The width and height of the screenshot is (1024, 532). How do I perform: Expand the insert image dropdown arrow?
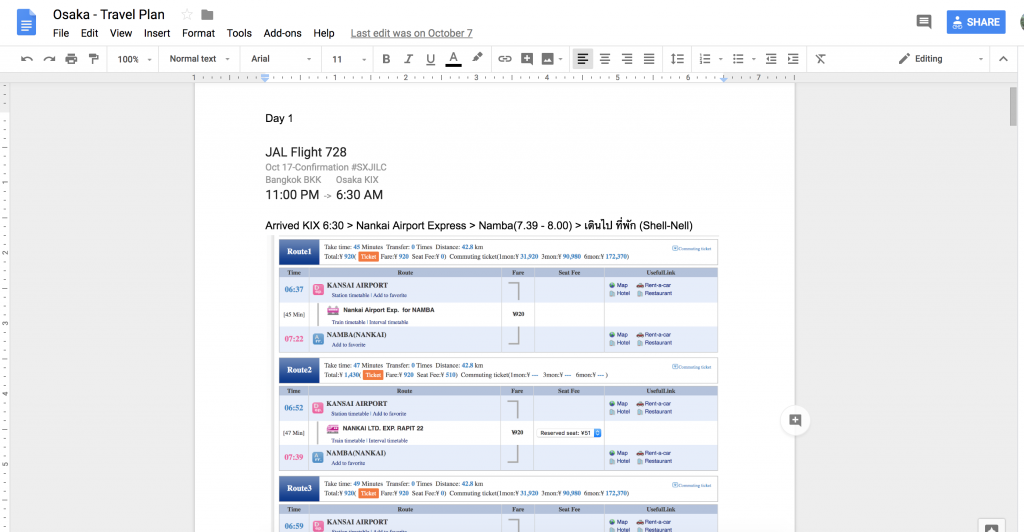(x=560, y=59)
